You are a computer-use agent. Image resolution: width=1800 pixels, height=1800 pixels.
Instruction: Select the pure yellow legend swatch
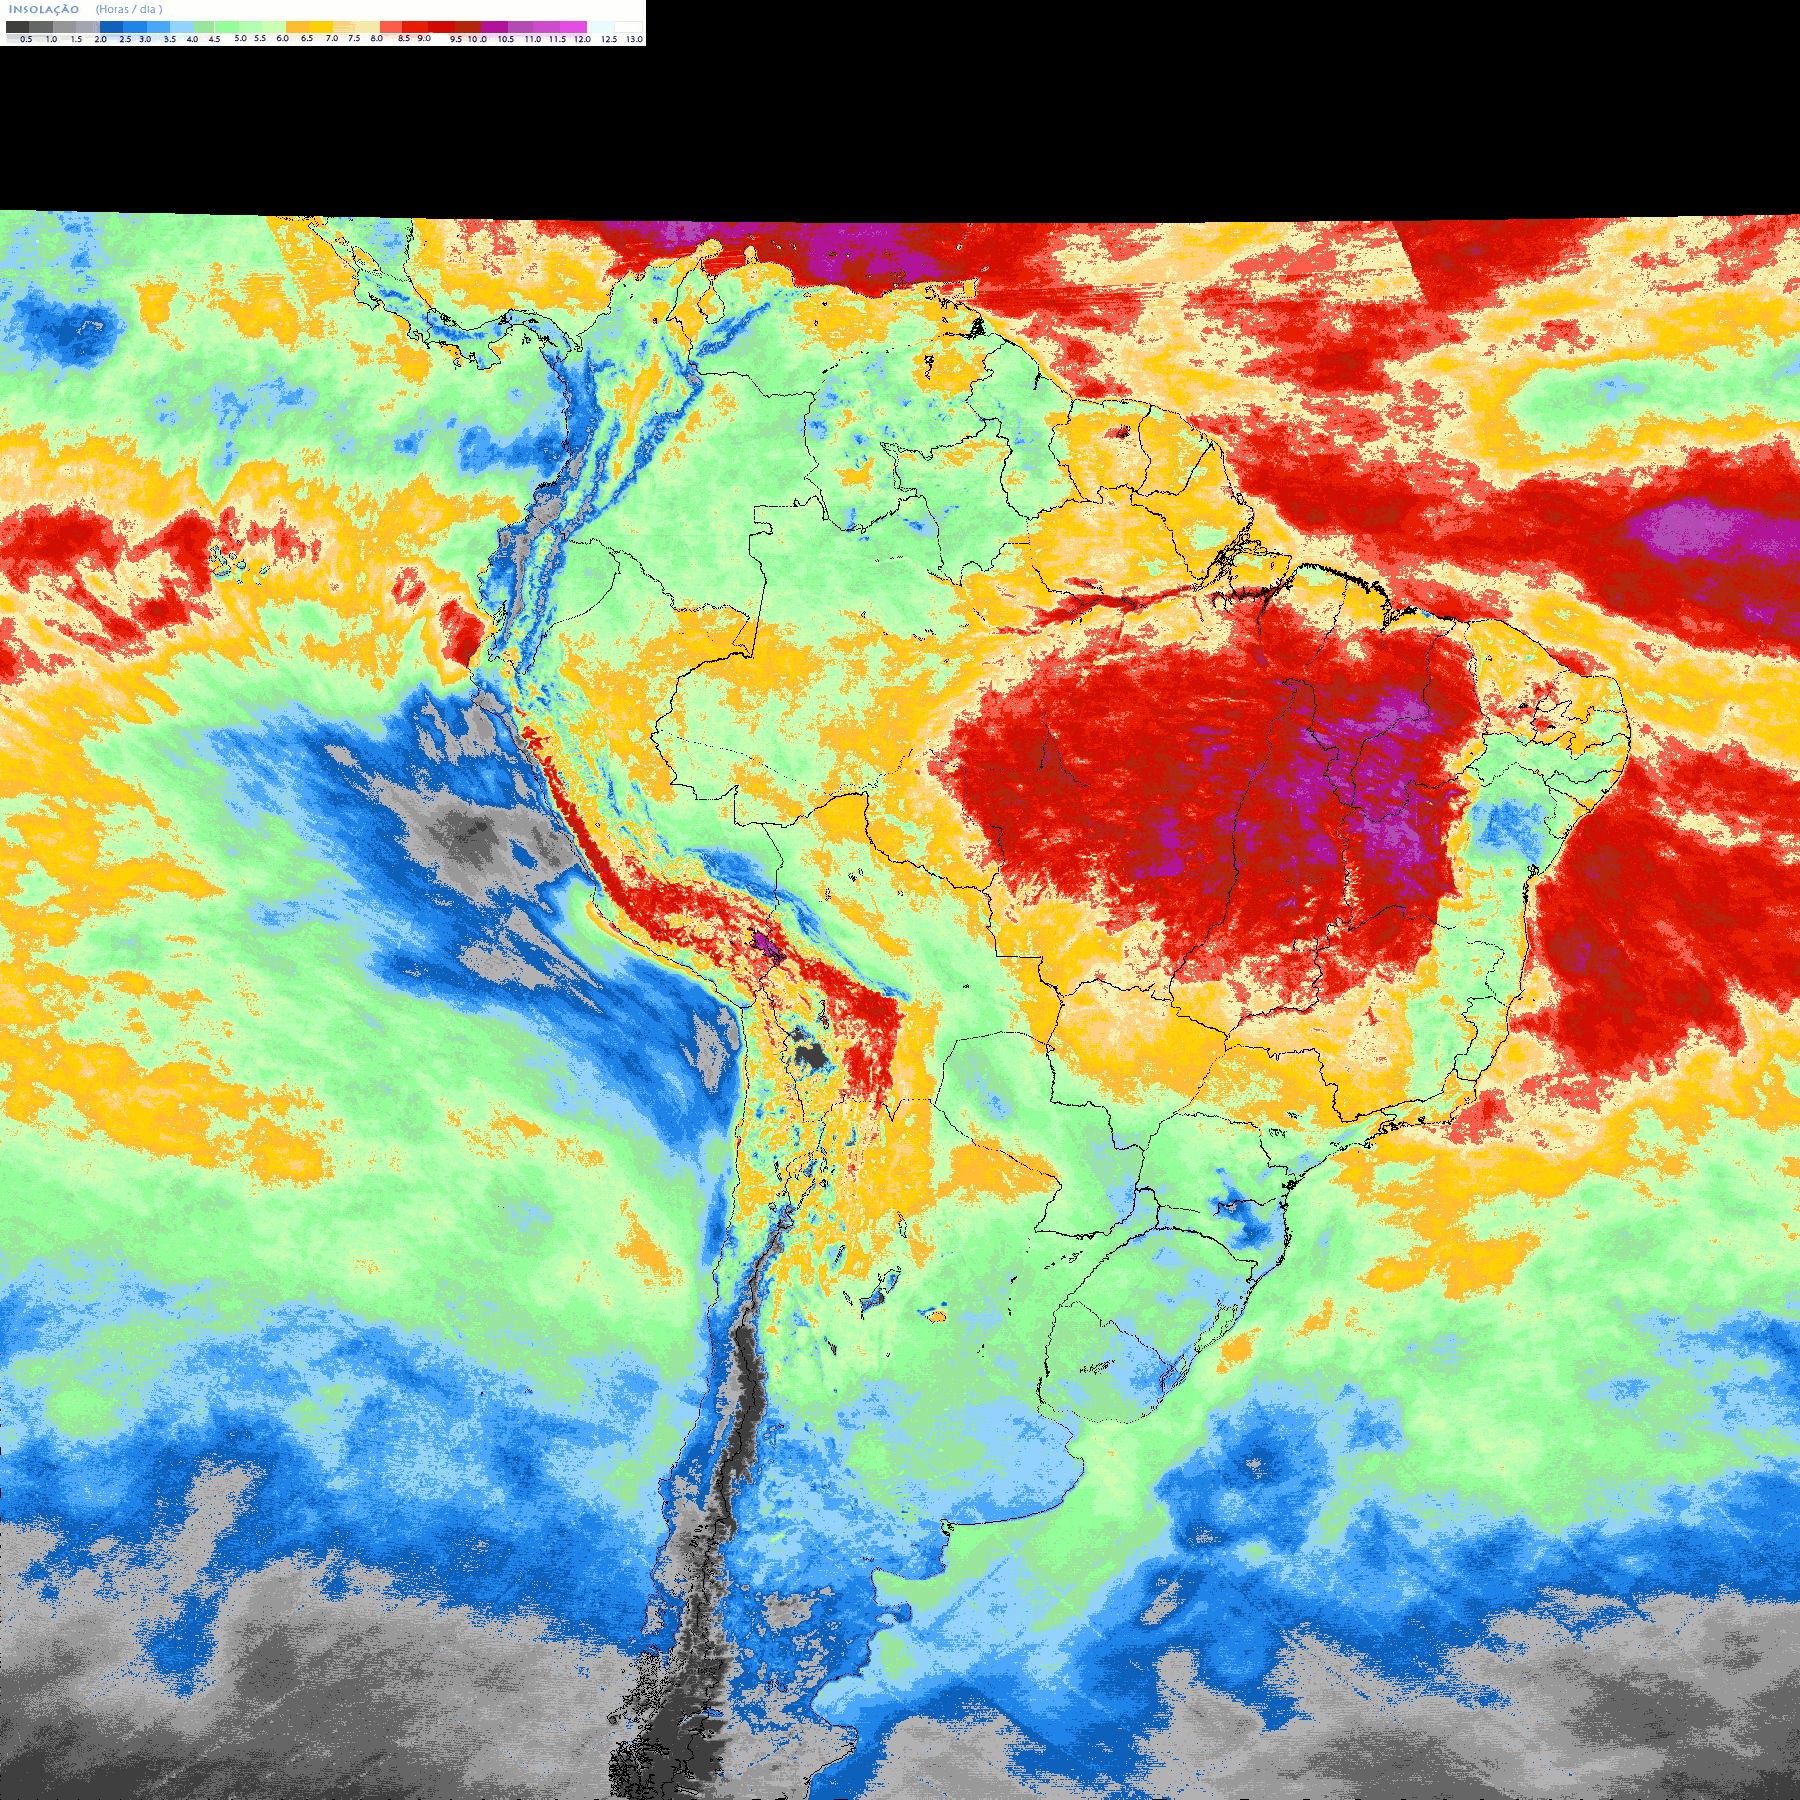[x=321, y=27]
